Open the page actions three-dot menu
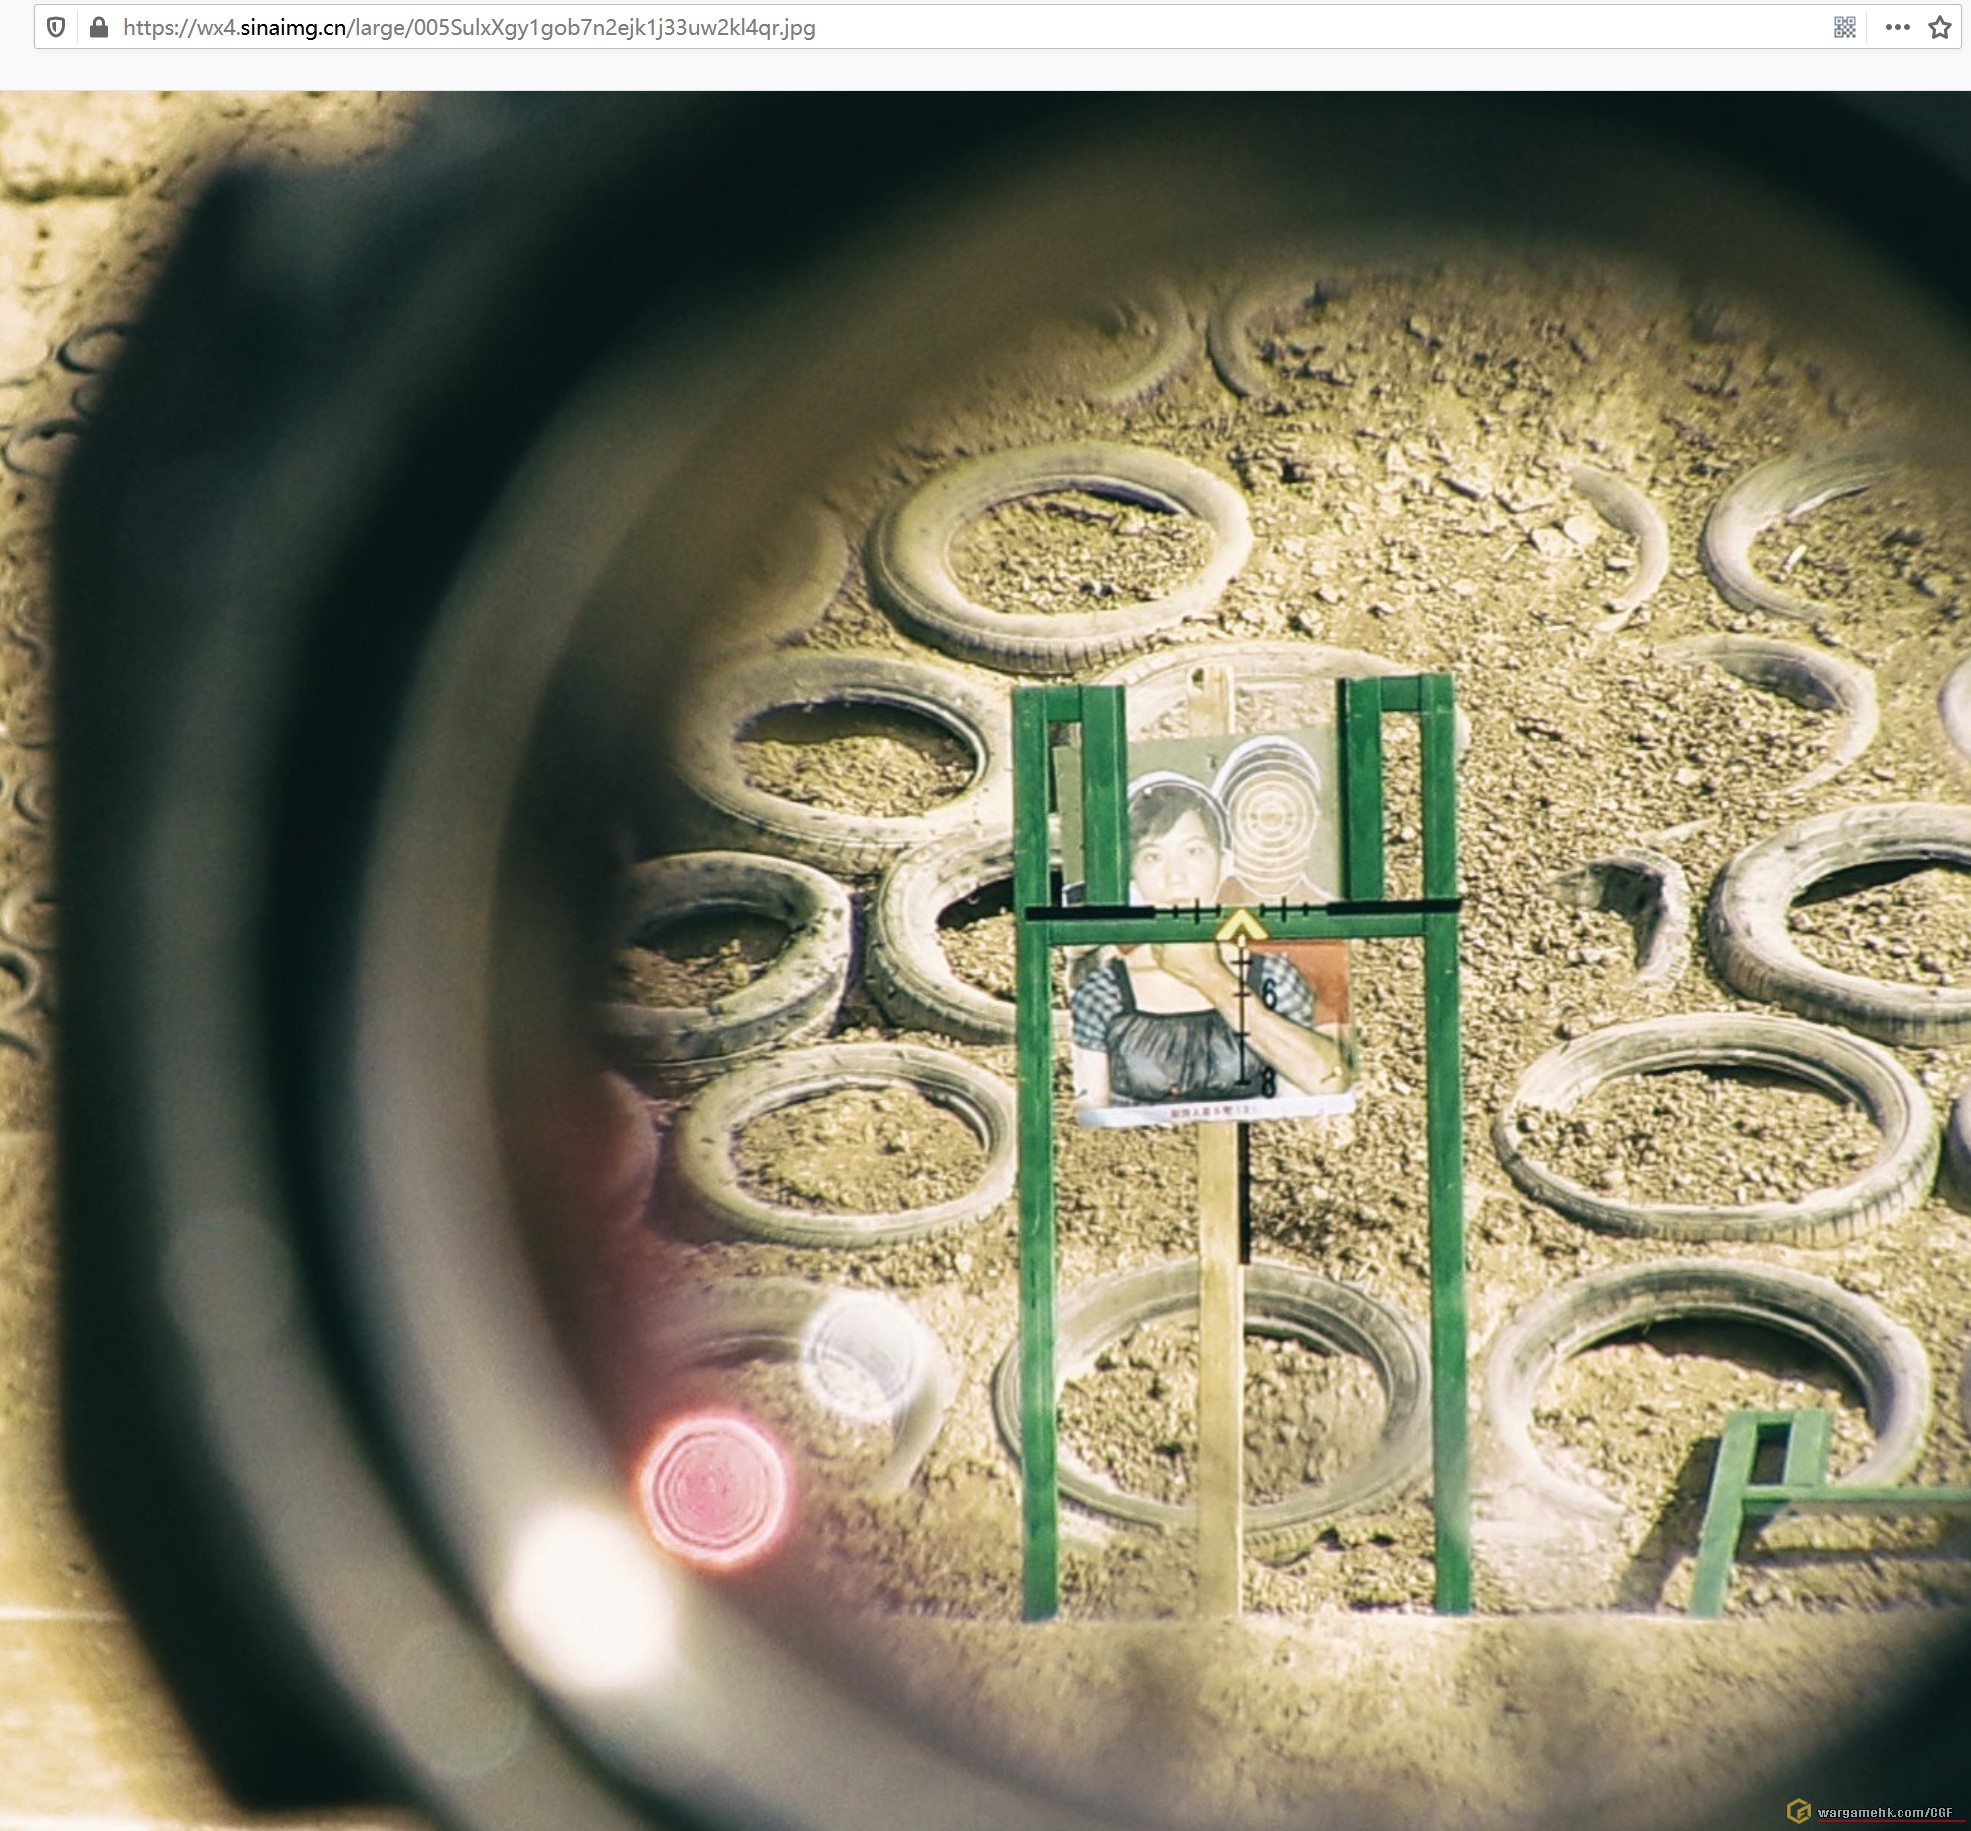 tap(1897, 27)
